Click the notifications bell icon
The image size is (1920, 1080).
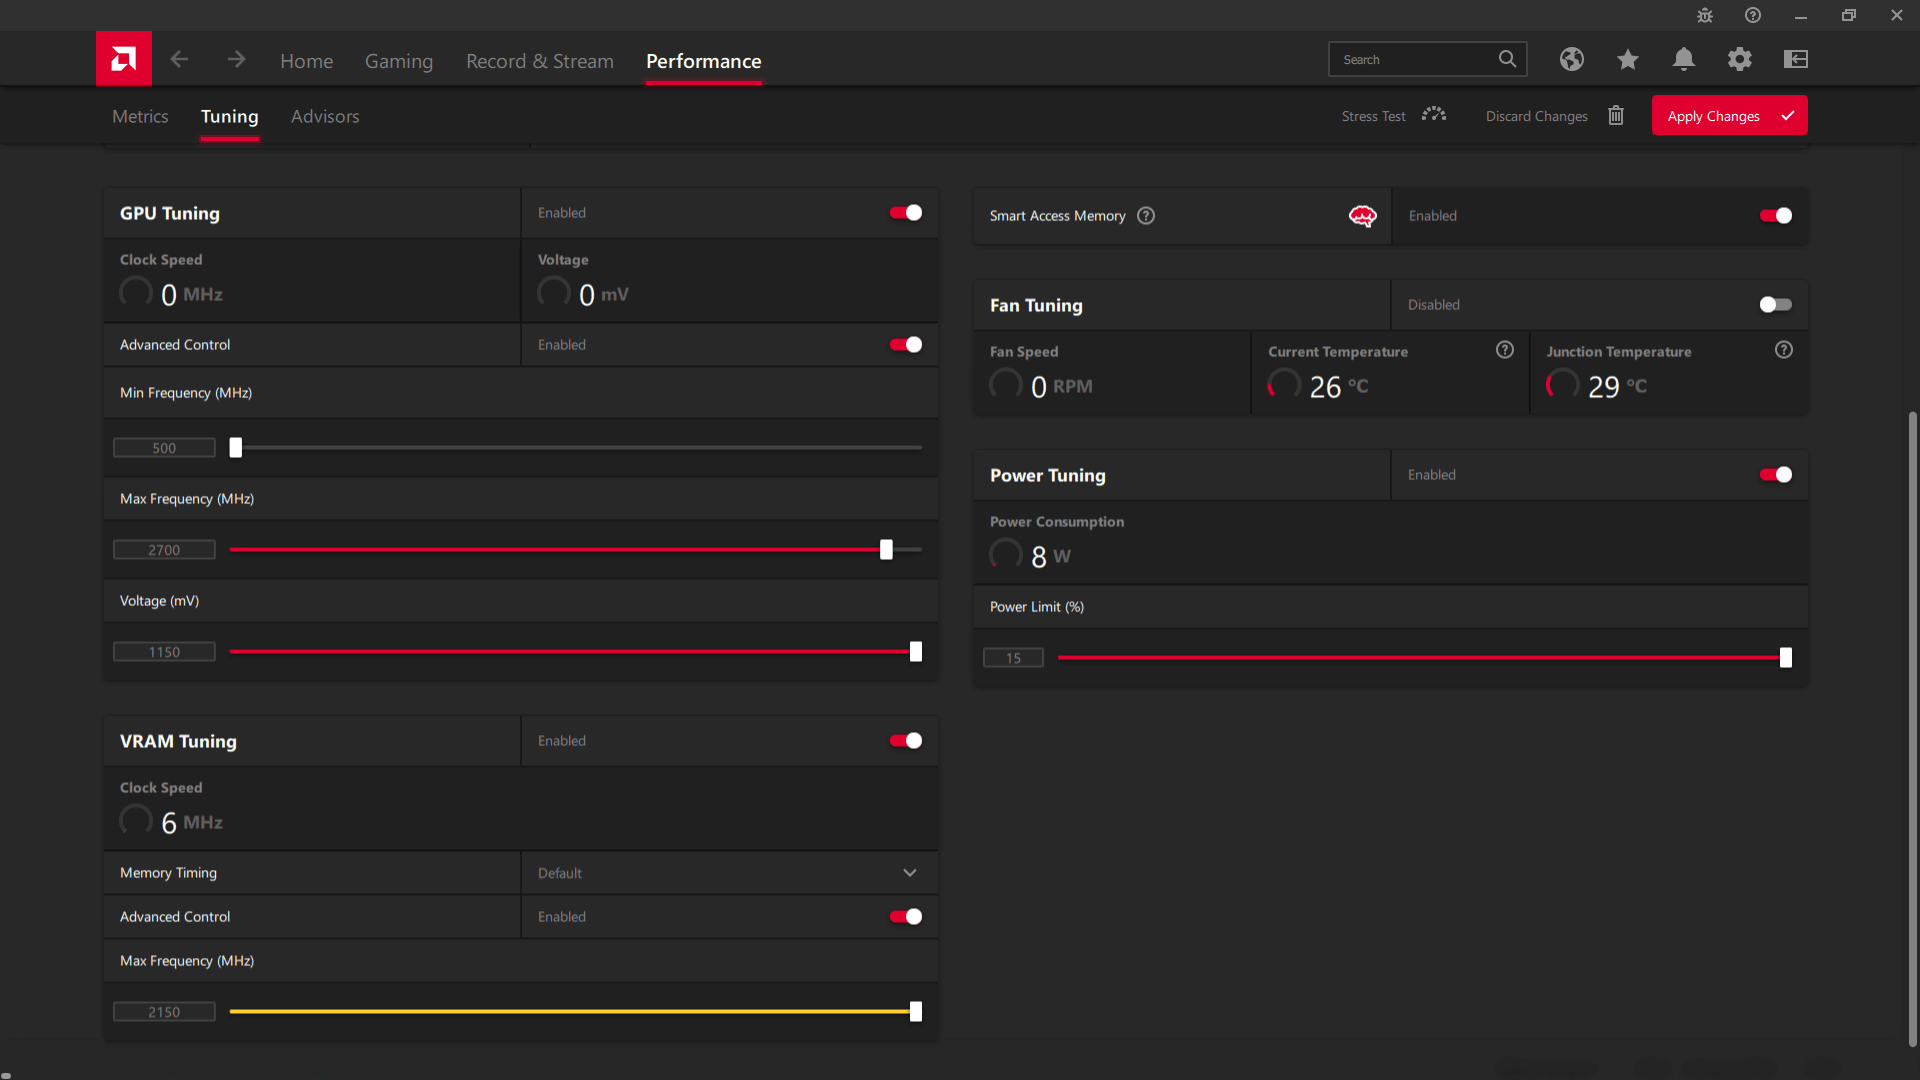1684,58
